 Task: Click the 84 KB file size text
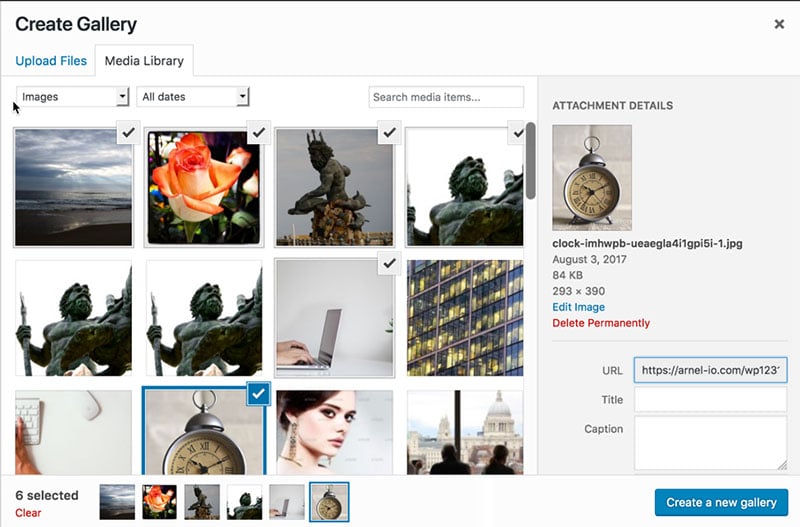point(567,275)
